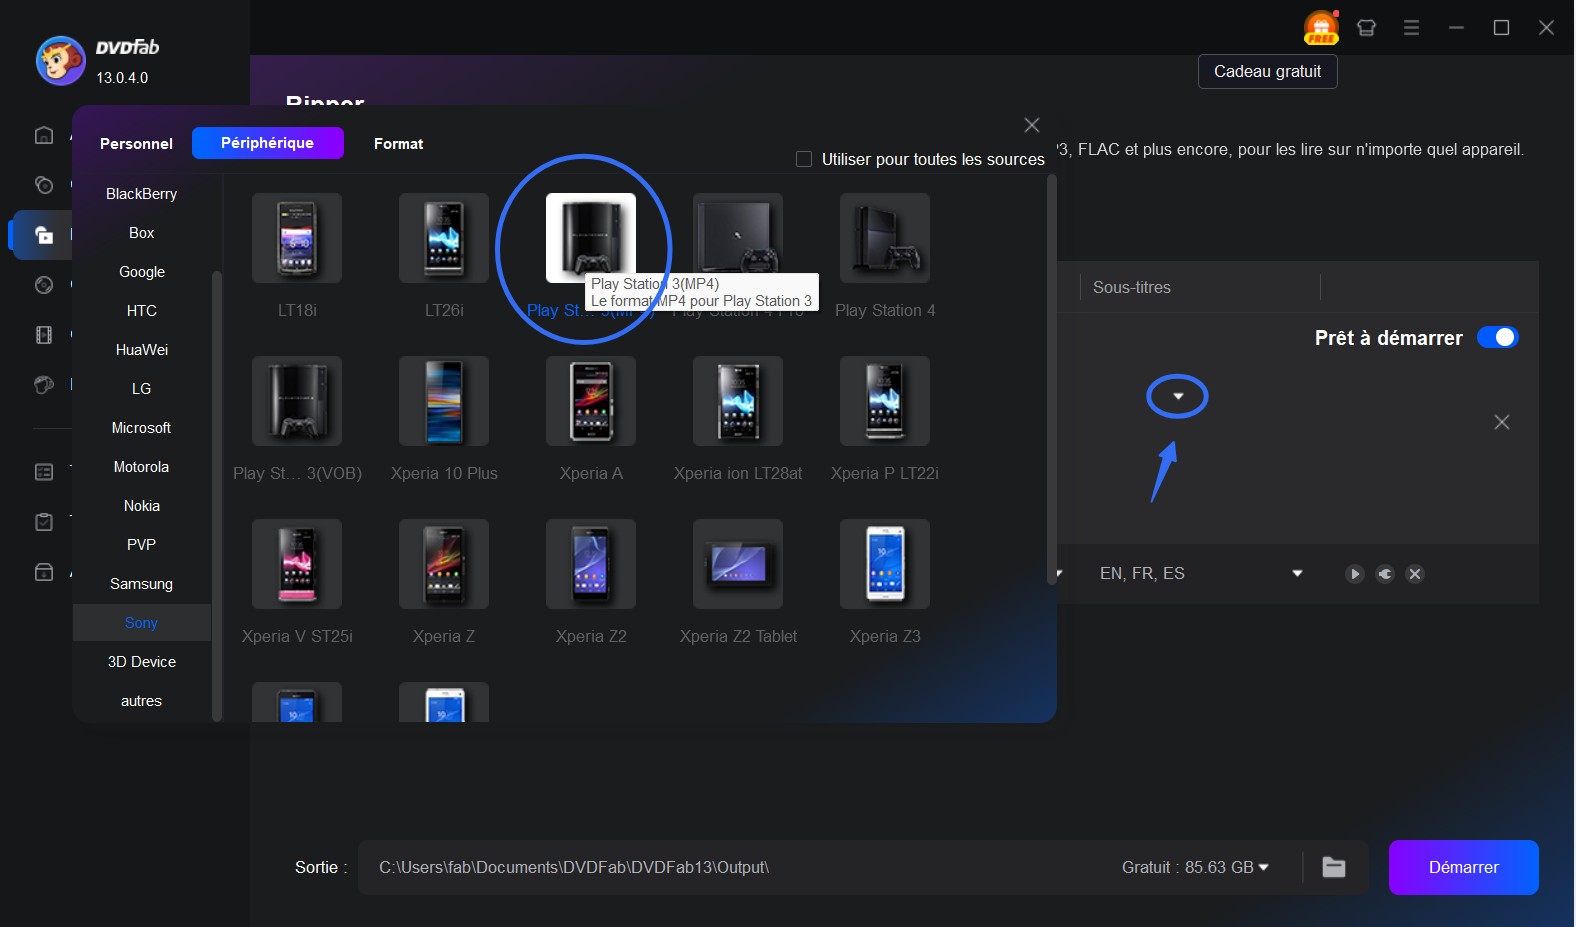The width and height of the screenshot is (1576, 927).
Task: Expand the profile chooser dropdown arrow
Action: pos(1178,397)
